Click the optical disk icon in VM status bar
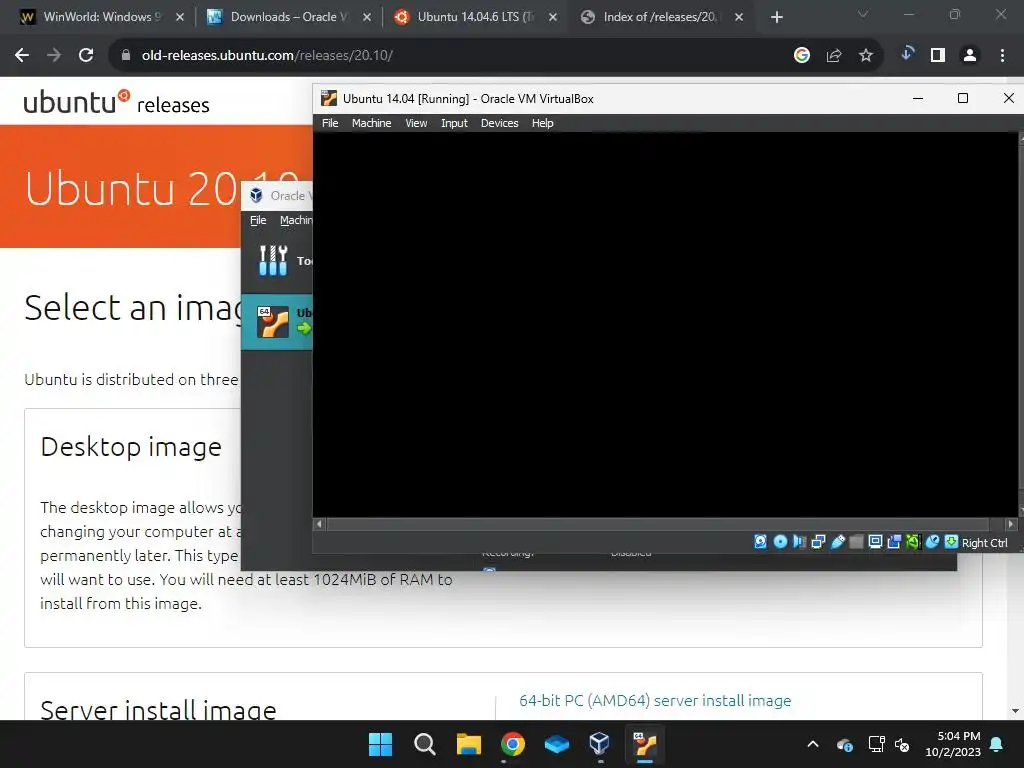1024x768 pixels. tap(780, 541)
